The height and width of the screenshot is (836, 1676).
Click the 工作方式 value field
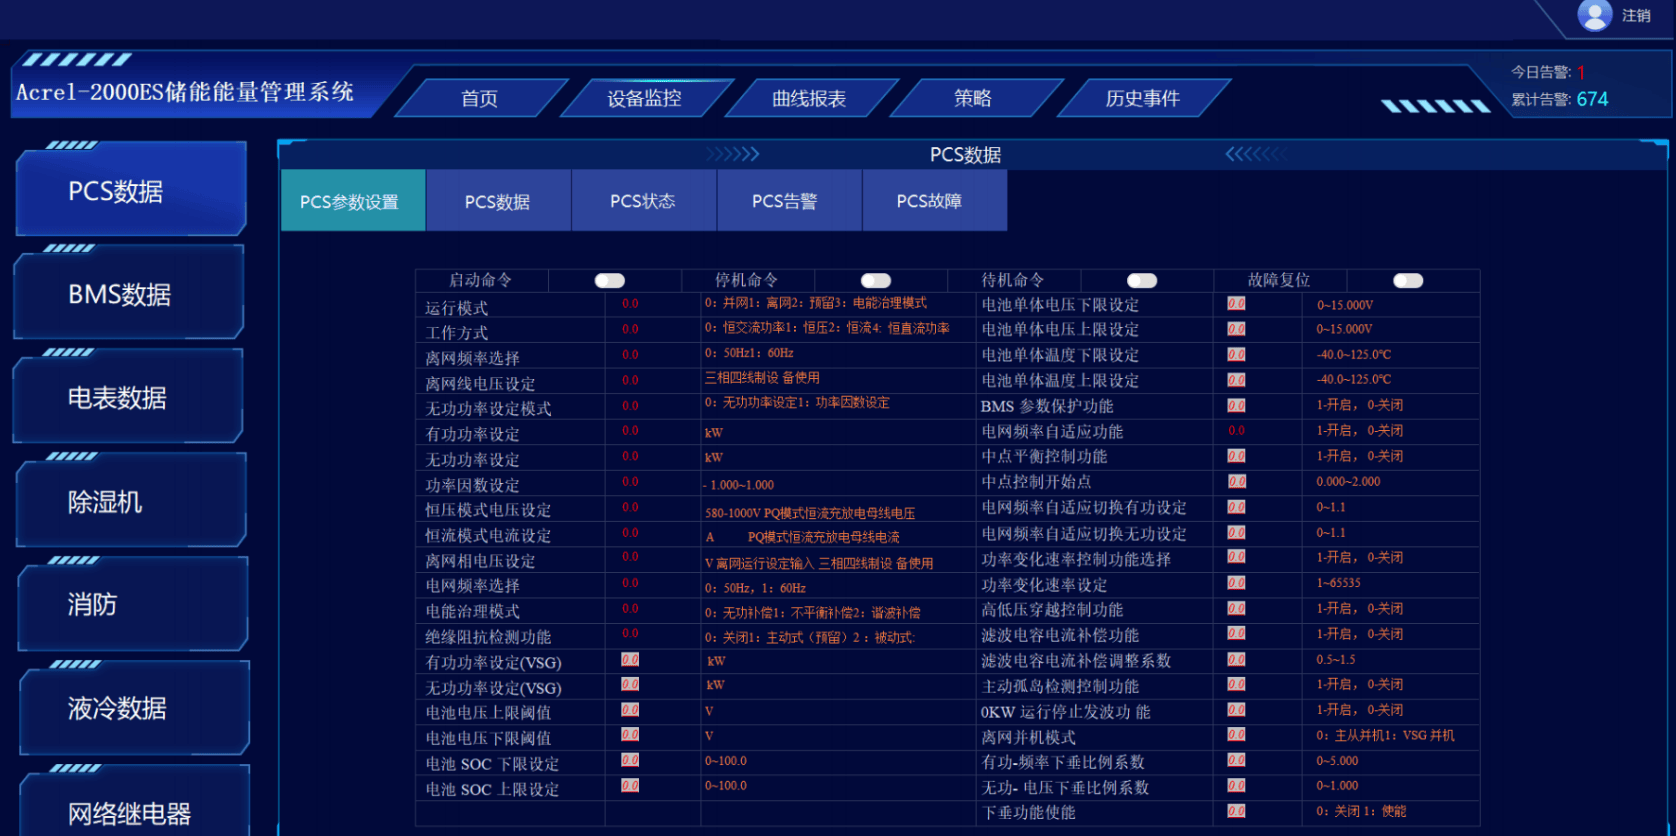630,329
